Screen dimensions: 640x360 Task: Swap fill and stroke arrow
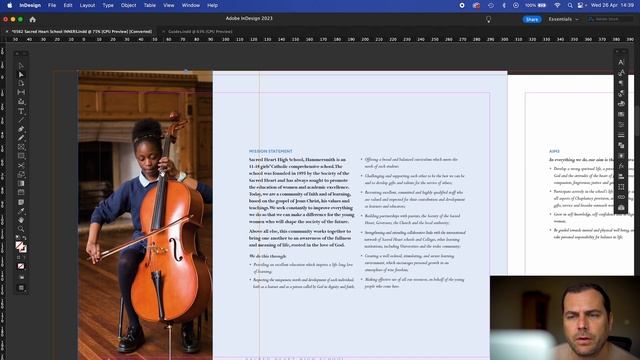[x=24, y=238]
